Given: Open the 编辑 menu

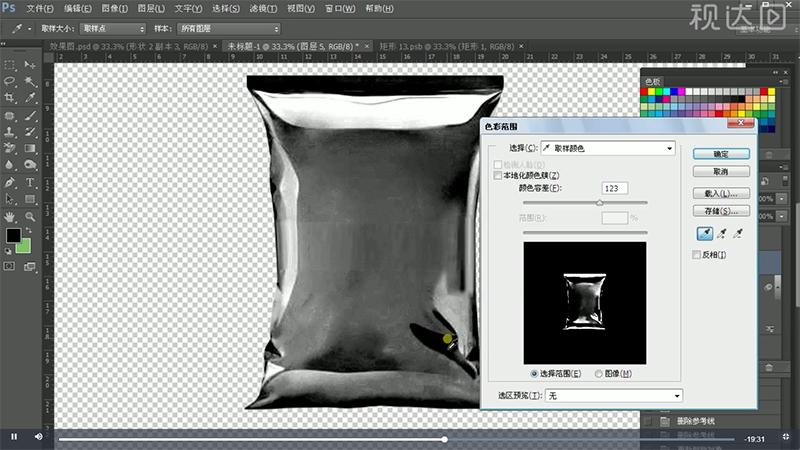Looking at the screenshot, I should click(x=78, y=9).
